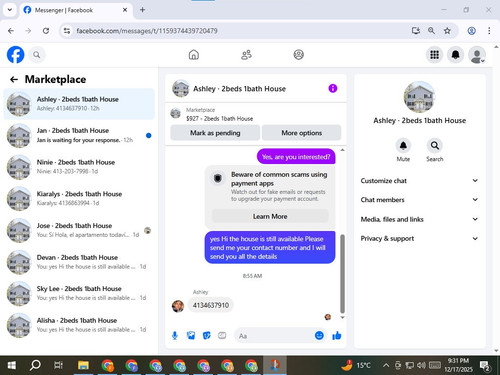Open Windows taskbar search
500x375 pixels.
point(35,365)
